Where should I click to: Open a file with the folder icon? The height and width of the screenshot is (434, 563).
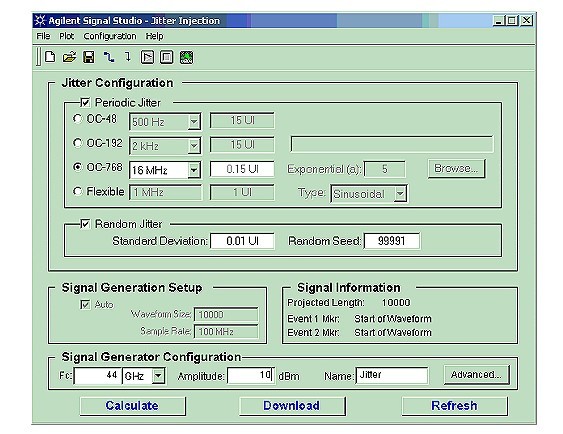point(69,57)
